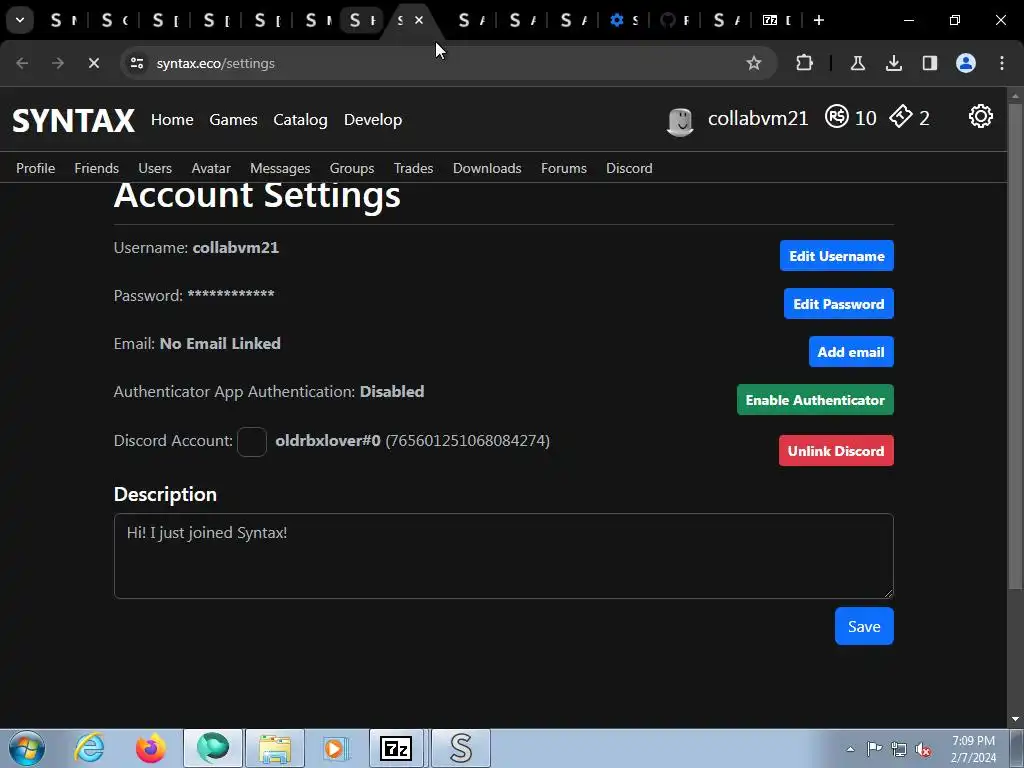1024x768 pixels.
Task: Switch to the 7z icon browser tab
Action: [776, 20]
